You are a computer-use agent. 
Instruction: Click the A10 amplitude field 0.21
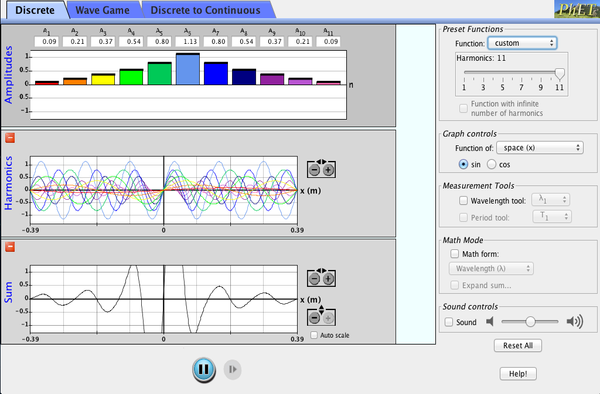pyautogui.click(x=300, y=41)
